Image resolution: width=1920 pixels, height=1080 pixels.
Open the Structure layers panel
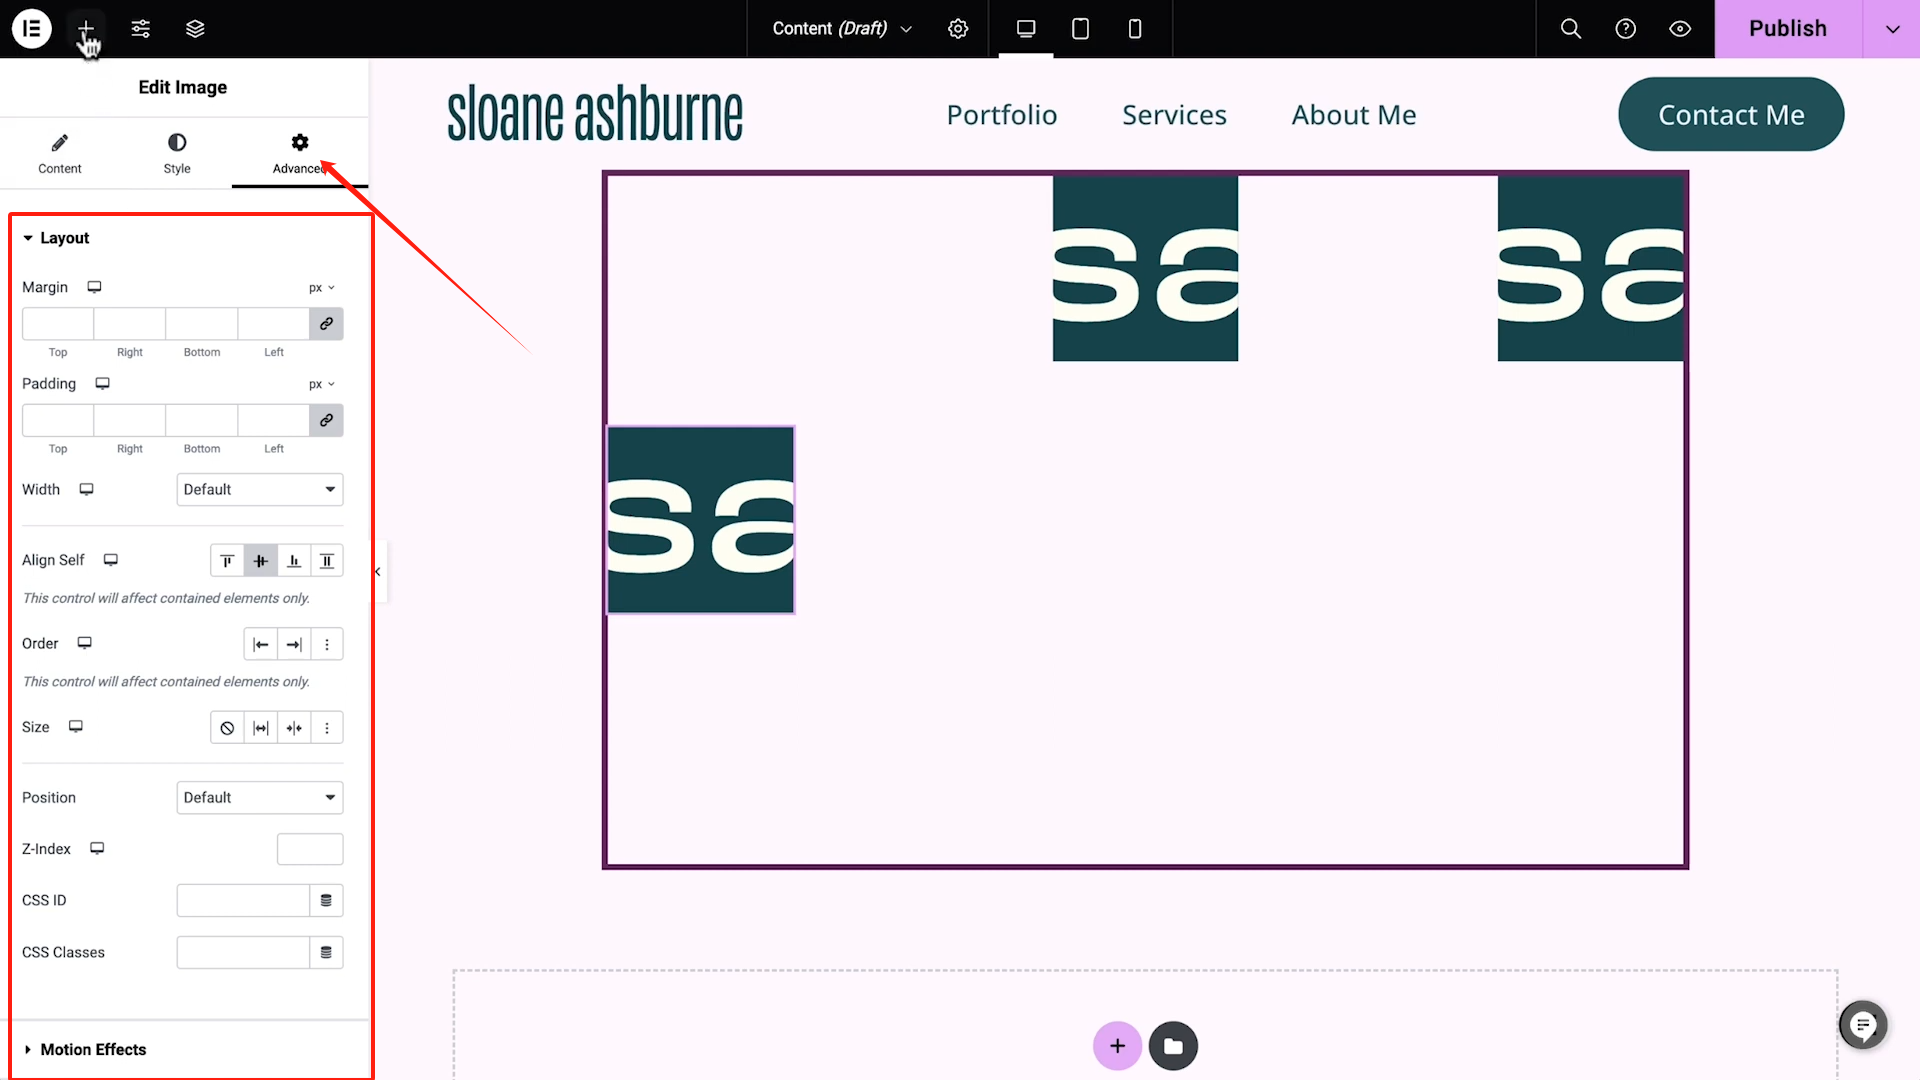tap(195, 28)
